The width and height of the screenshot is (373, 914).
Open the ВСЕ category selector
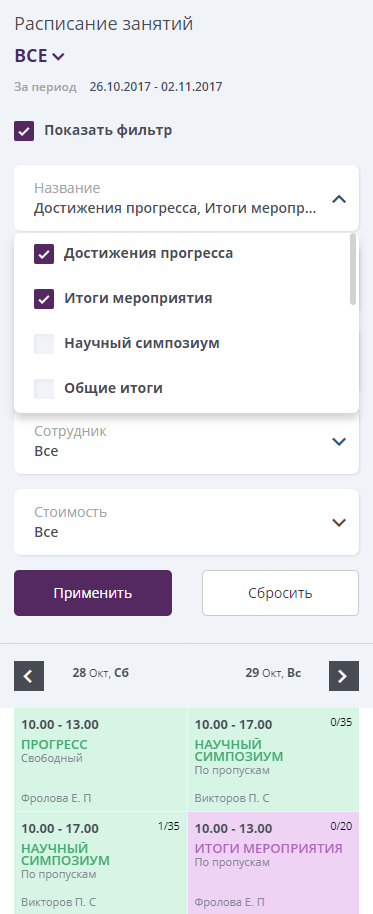(40, 56)
